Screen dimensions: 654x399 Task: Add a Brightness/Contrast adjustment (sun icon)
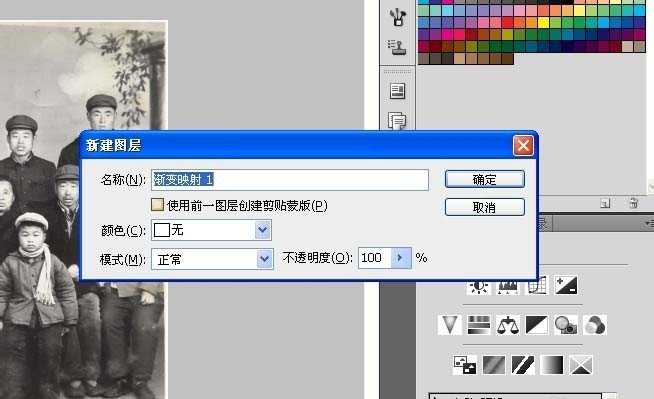(479, 285)
